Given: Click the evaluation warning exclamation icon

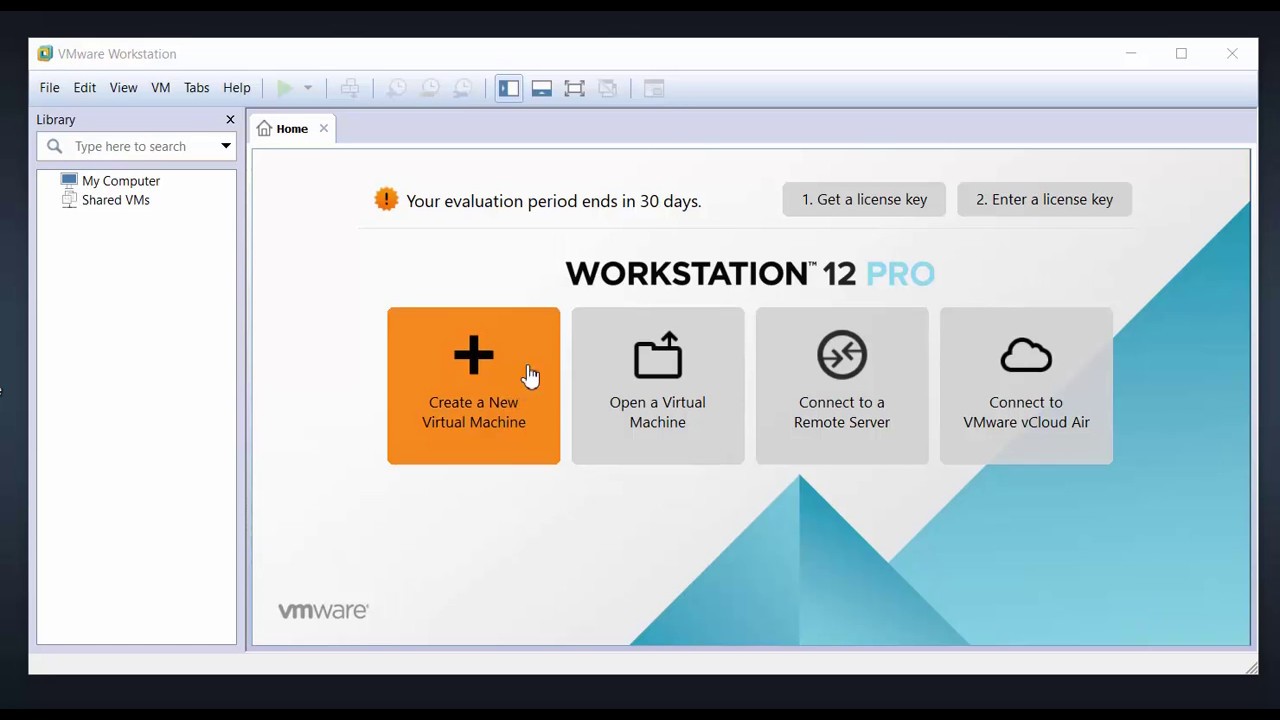Looking at the screenshot, I should tap(386, 200).
